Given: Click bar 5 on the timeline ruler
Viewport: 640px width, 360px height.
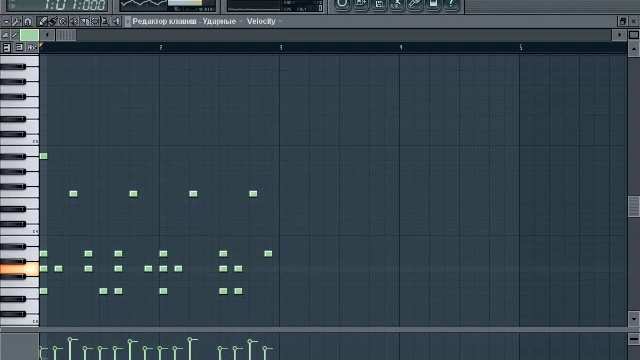Looking at the screenshot, I should coord(520,48).
